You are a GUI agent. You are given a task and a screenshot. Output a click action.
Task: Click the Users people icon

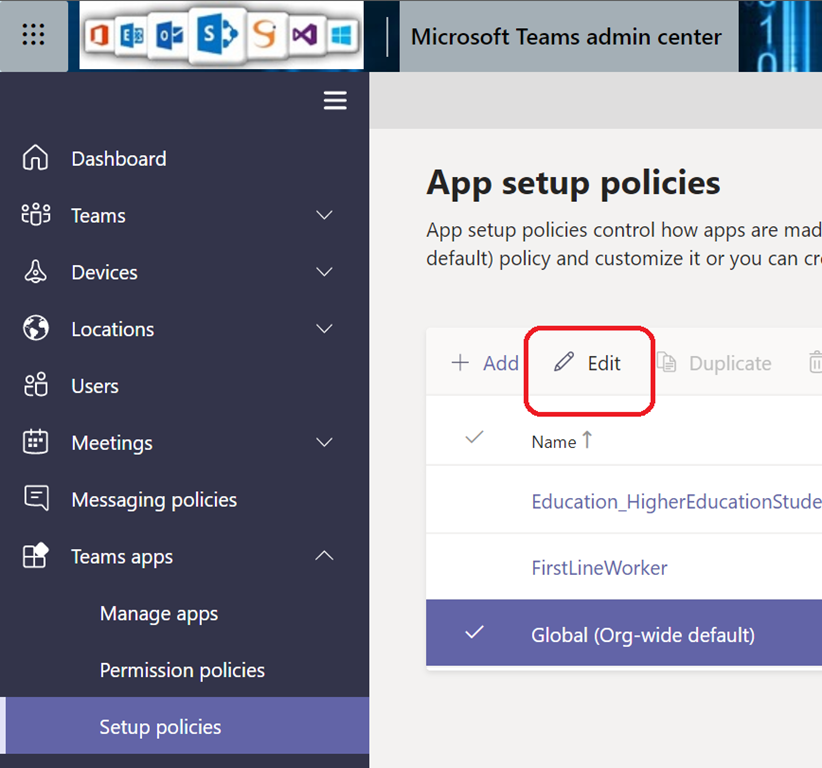coord(35,385)
